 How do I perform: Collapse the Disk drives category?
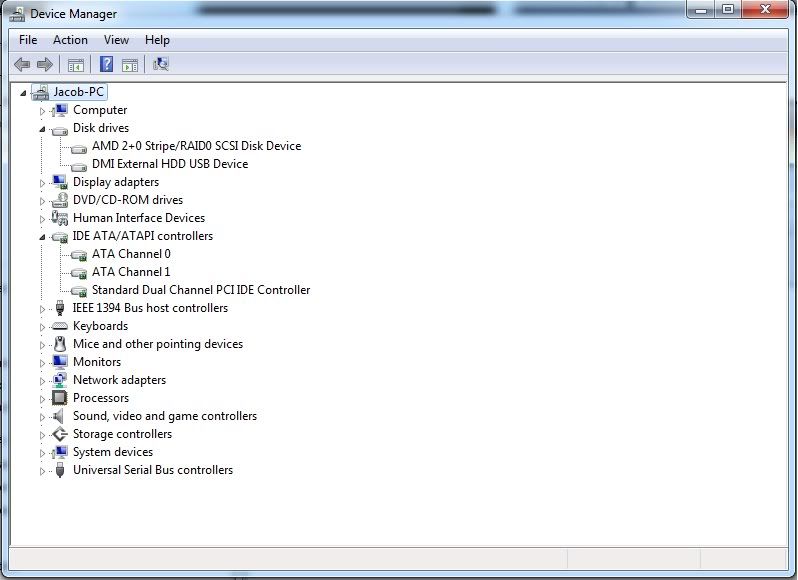42,129
